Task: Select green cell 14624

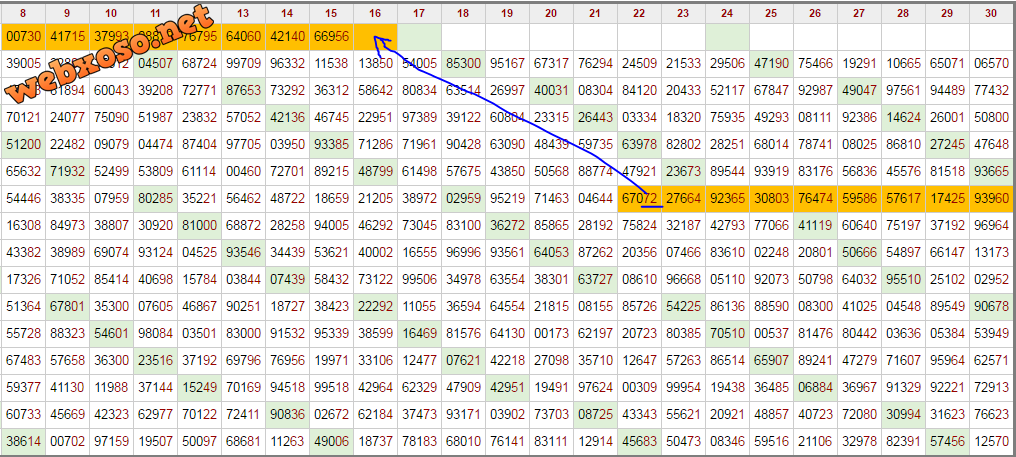Action: [x=903, y=118]
